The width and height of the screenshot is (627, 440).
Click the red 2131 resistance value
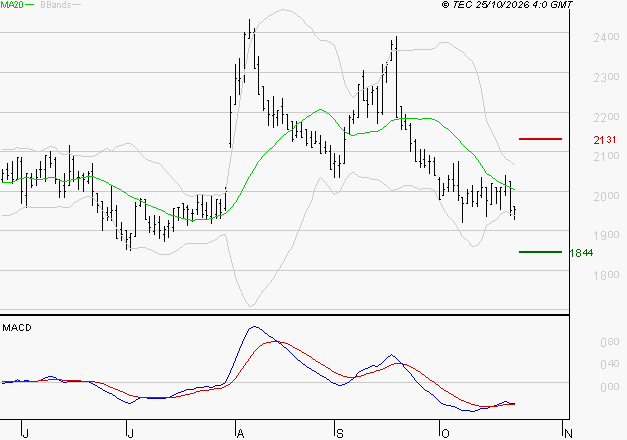(x=605, y=140)
